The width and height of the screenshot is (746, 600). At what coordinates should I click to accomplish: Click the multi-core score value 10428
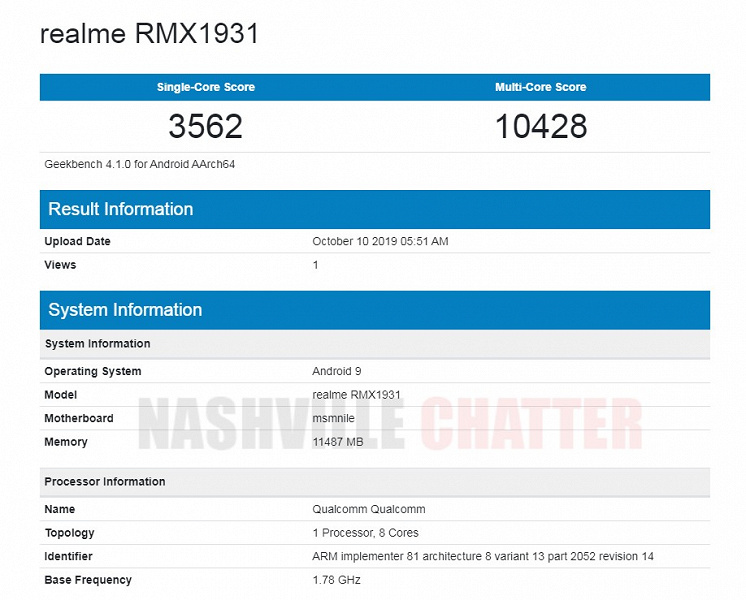click(541, 126)
